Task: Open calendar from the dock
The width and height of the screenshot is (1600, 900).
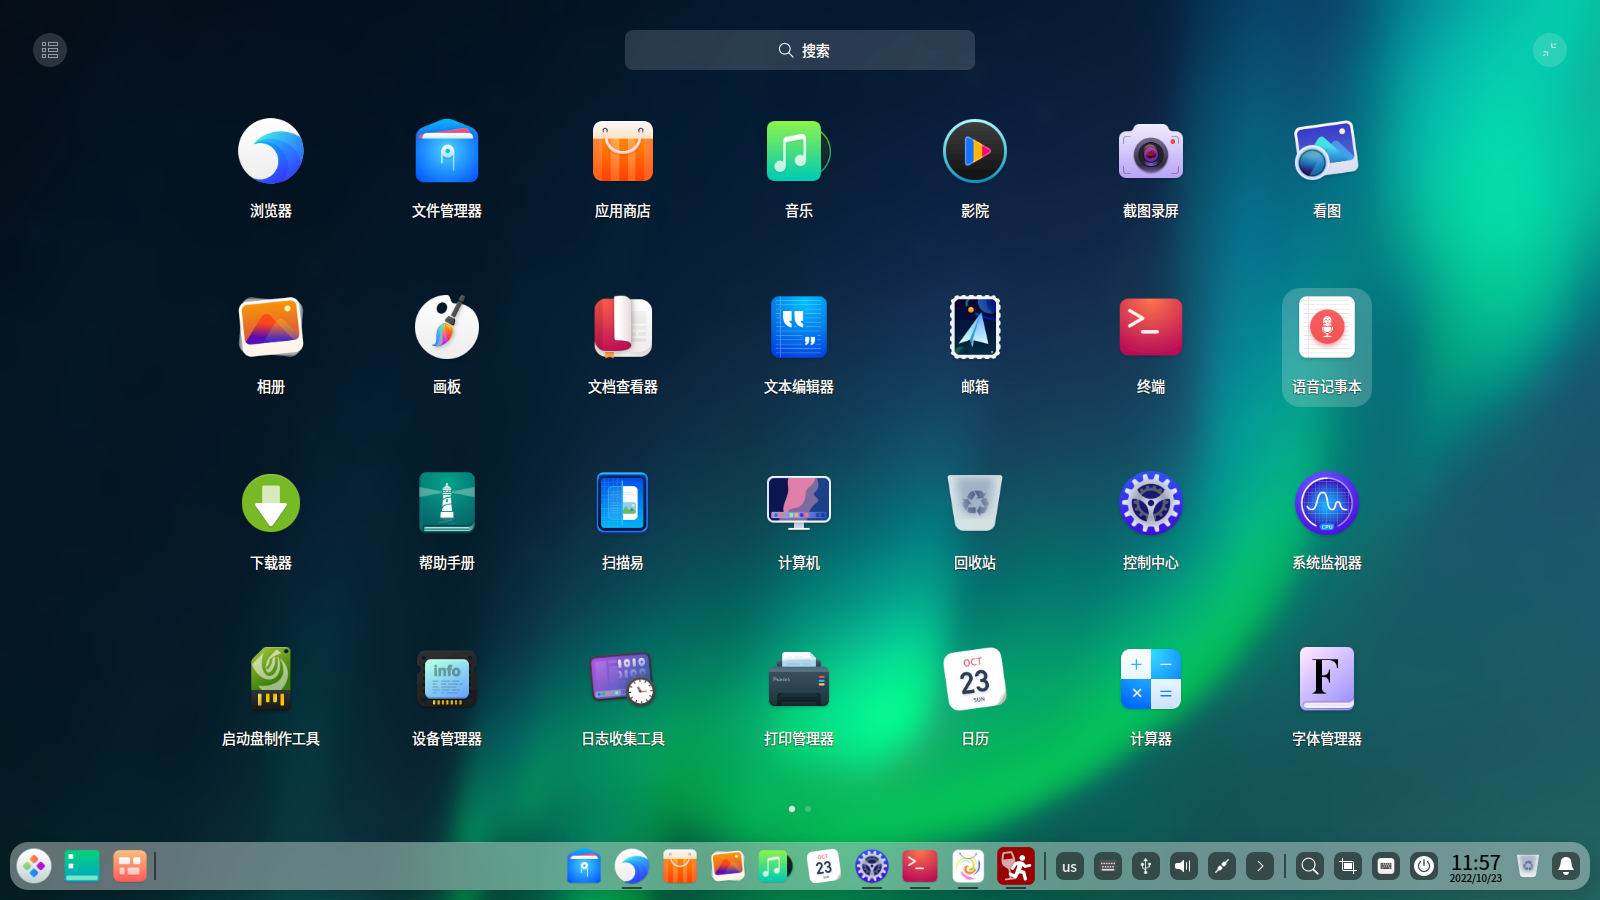Action: click(x=824, y=866)
